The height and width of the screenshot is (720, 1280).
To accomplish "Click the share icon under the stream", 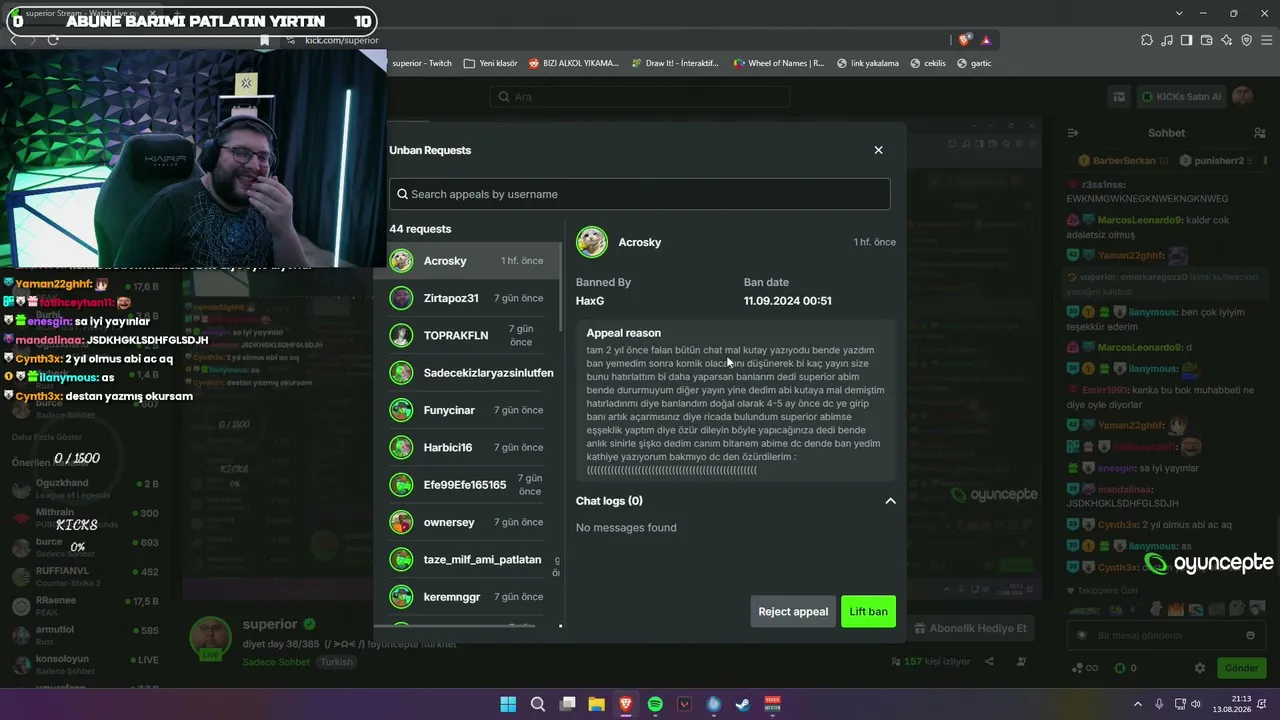I will 989,661.
